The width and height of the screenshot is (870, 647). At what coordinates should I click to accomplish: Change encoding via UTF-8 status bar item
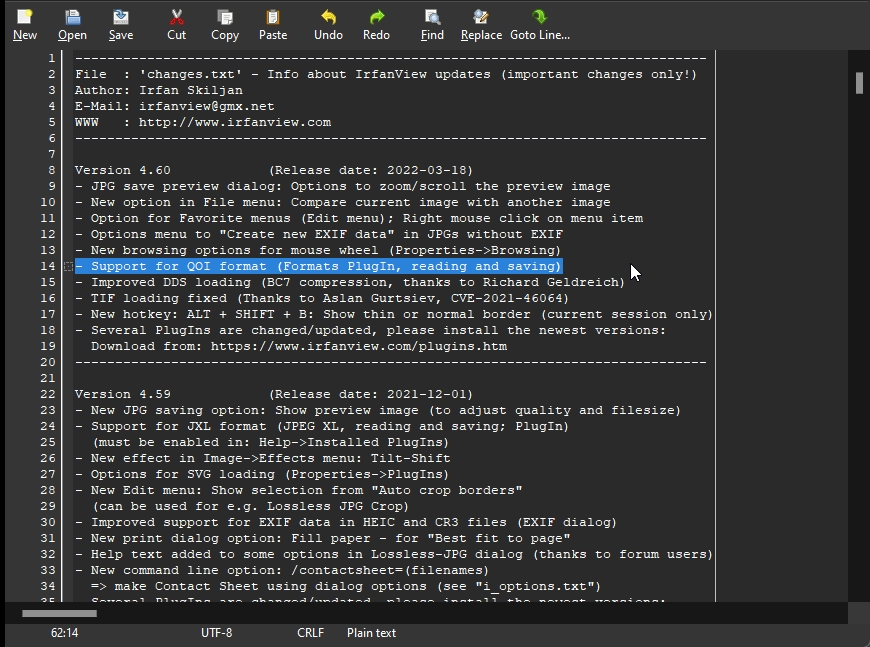(217, 632)
